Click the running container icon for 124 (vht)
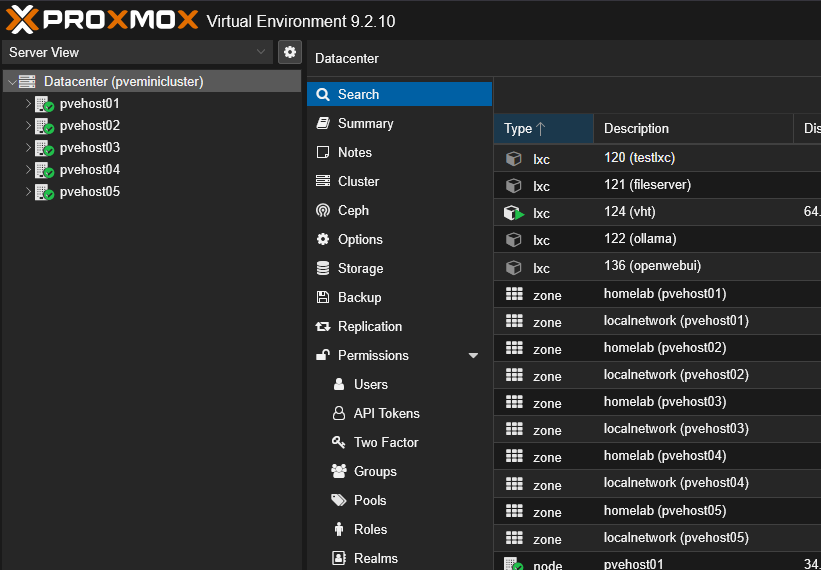821x570 pixels. pos(514,213)
